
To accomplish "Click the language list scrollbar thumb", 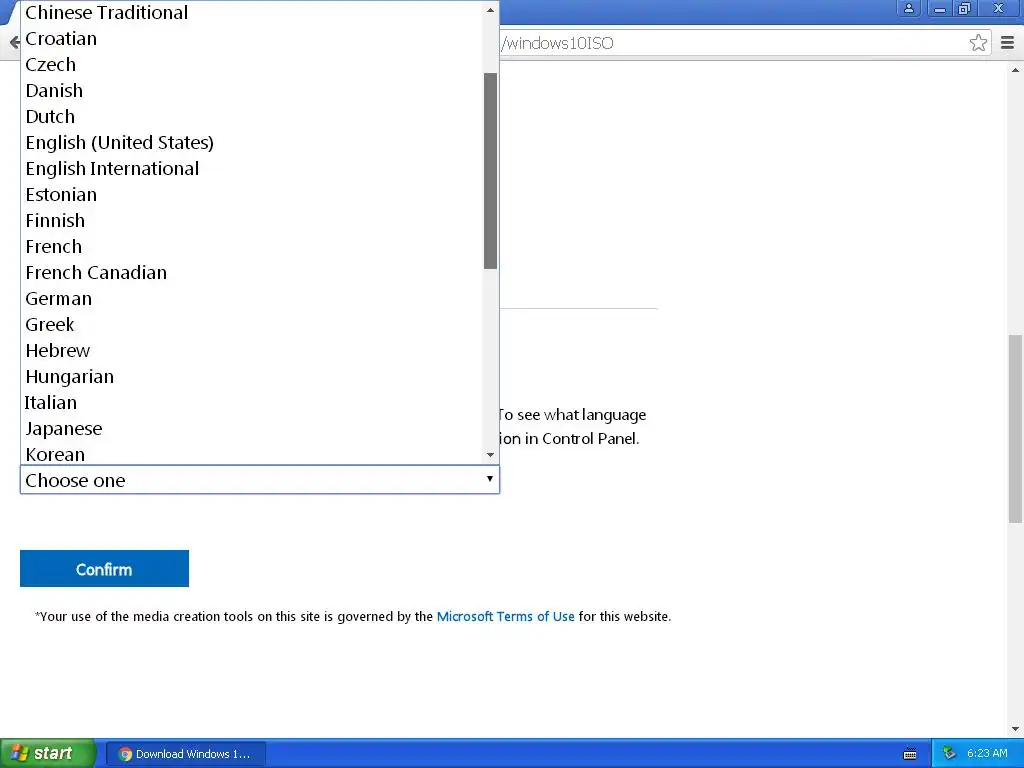I will point(490,171).
